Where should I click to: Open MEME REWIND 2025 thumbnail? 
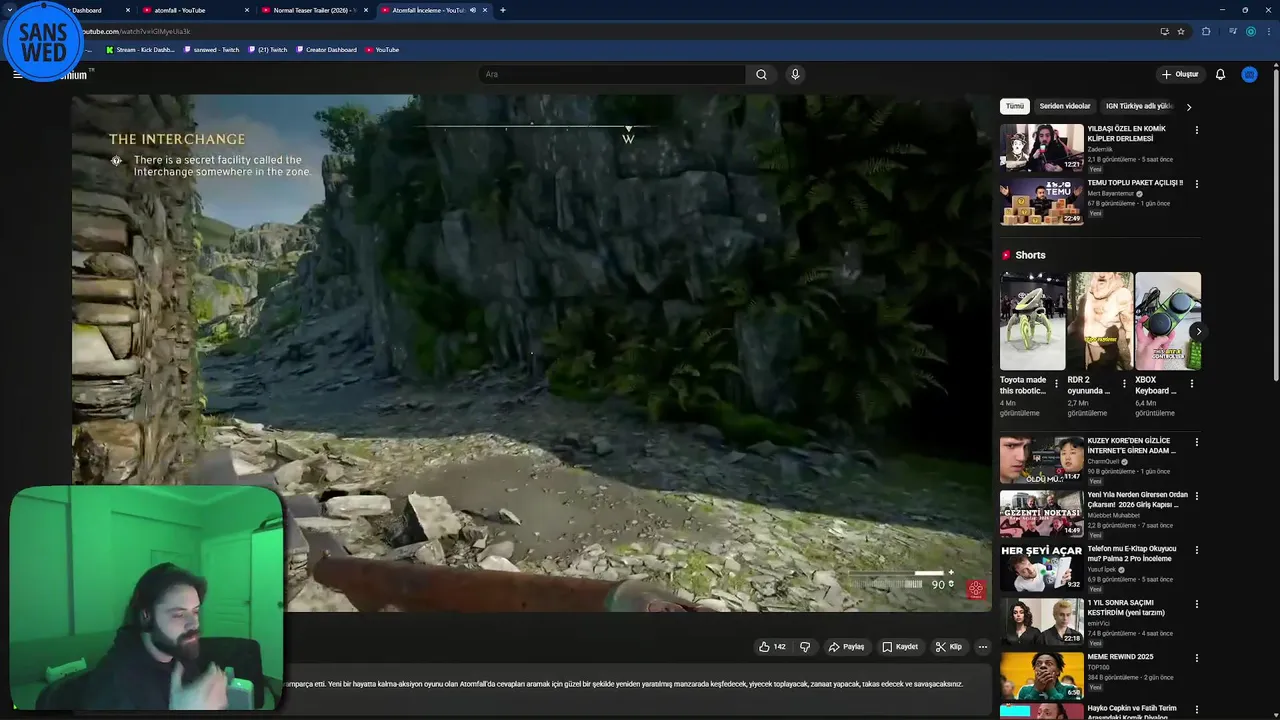pyautogui.click(x=1041, y=676)
